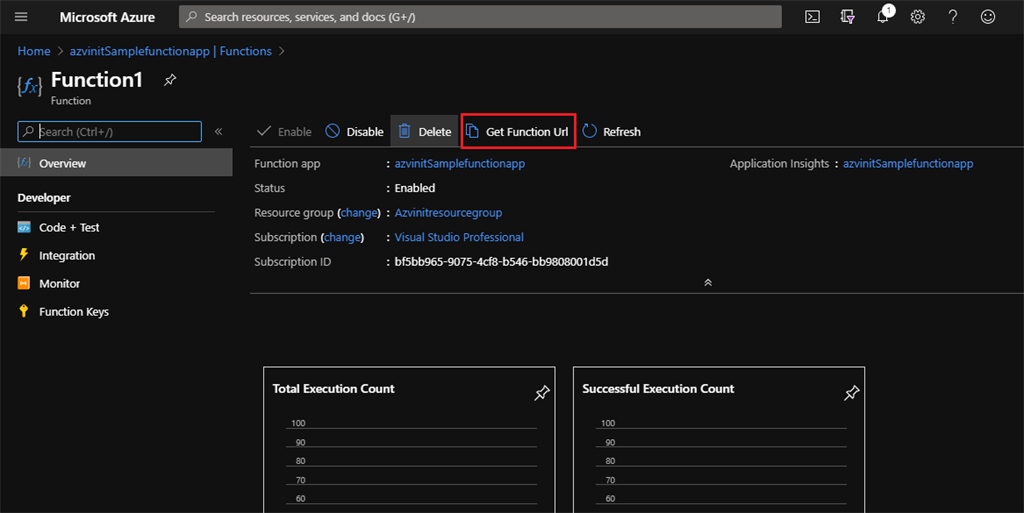Click the Enable toolbar button
The width and height of the screenshot is (1024, 513).
[284, 131]
